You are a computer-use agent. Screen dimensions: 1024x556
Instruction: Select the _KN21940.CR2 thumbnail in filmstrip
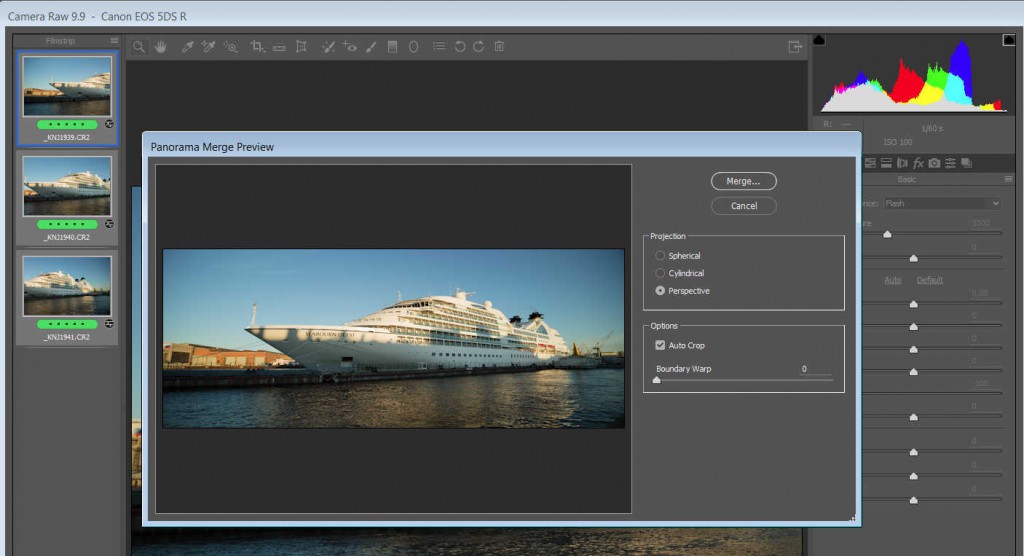coord(67,187)
